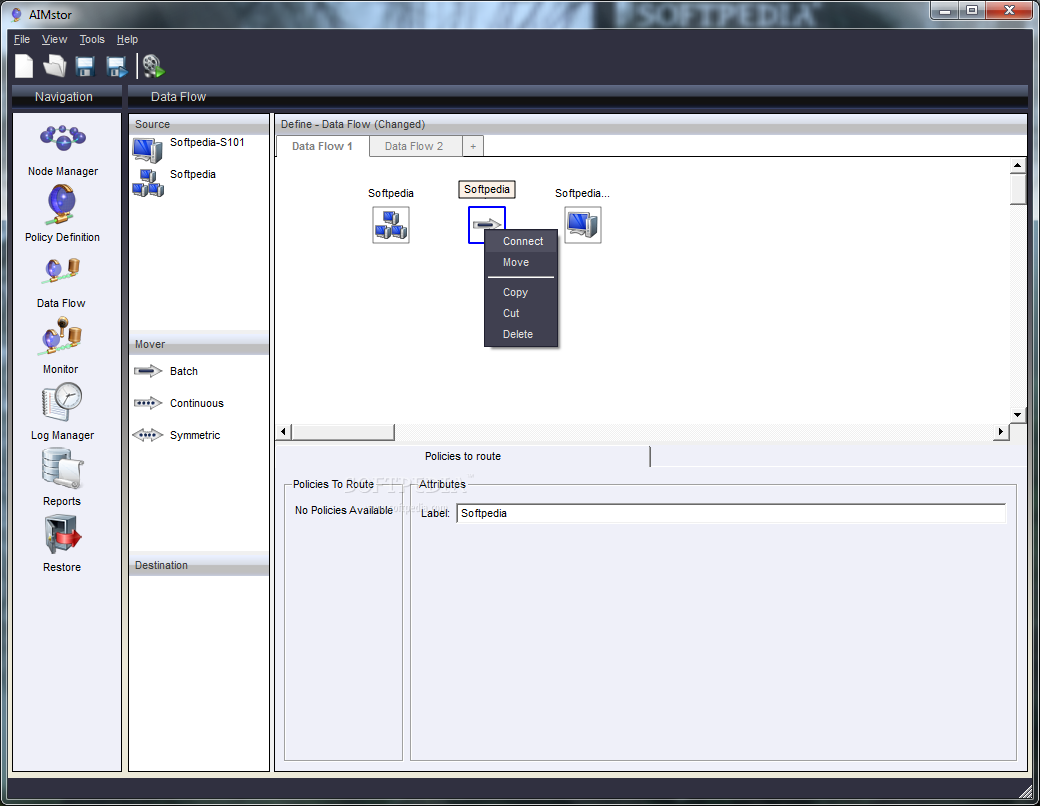Click the vertical scrollbar thumb
Viewport: 1040px width, 806px height.
[x=1017, y=189]
